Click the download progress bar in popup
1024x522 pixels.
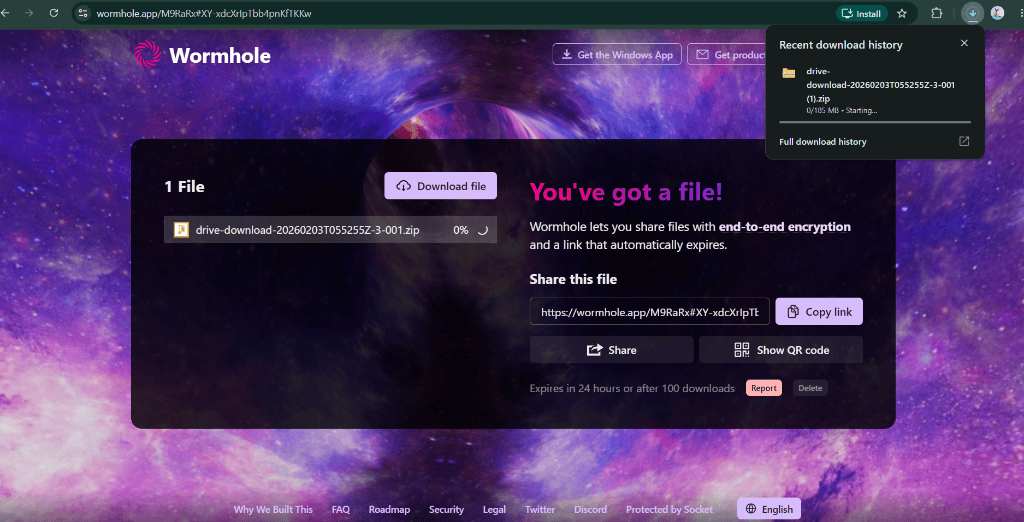click(875, 122)
